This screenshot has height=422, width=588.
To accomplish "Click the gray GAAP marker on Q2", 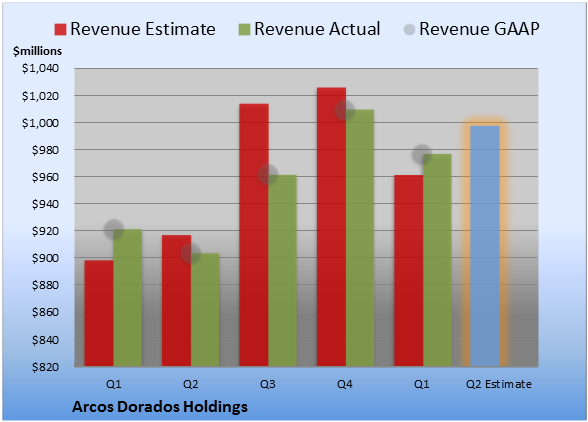I will [x=191, y=254].
